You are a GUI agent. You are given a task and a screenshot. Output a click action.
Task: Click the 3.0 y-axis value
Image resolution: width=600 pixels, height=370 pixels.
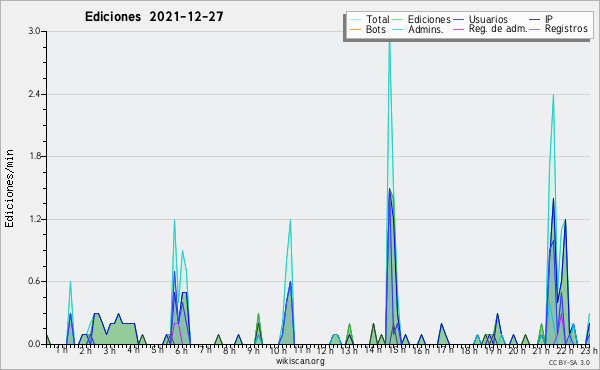pos(34,31)
